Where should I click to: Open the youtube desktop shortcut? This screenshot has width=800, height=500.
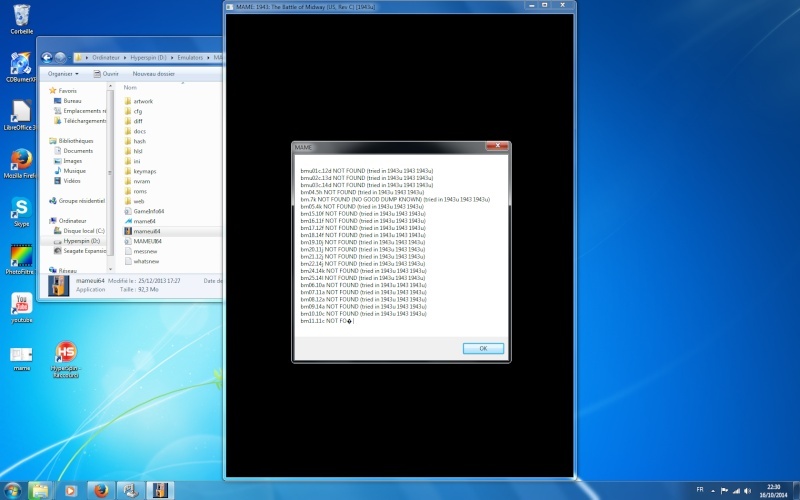pyautogui.click(x=21, y=308)
